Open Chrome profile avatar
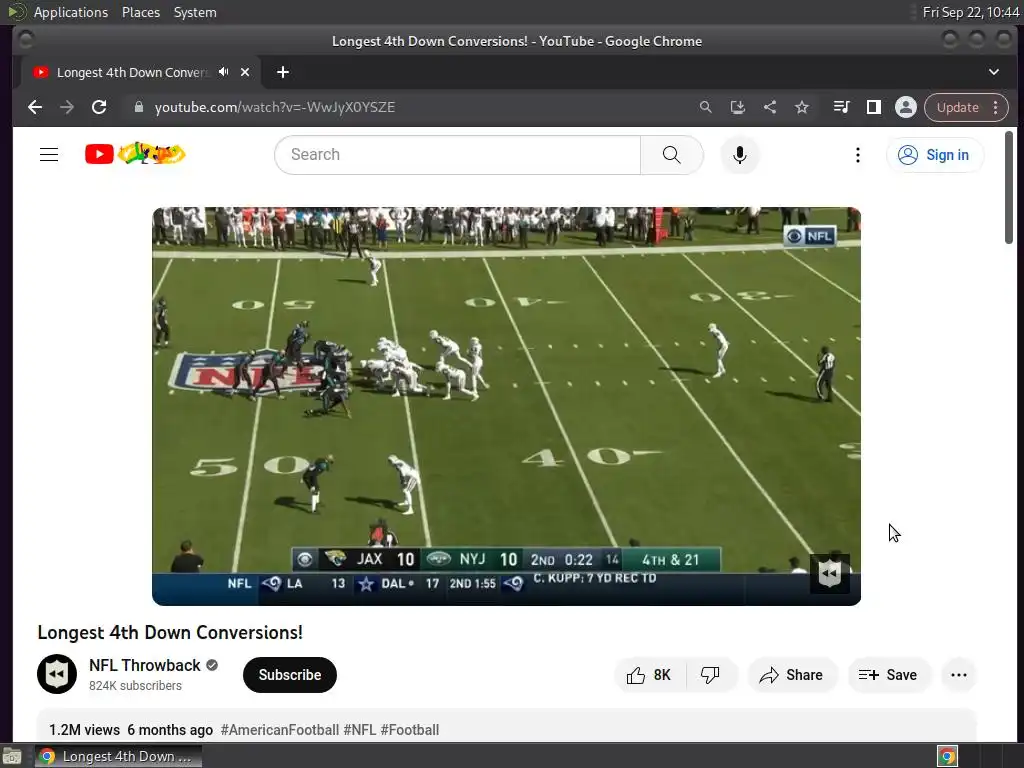This screenshot has height=768, width=1024. pyautogui.click(x=906, y=107)
